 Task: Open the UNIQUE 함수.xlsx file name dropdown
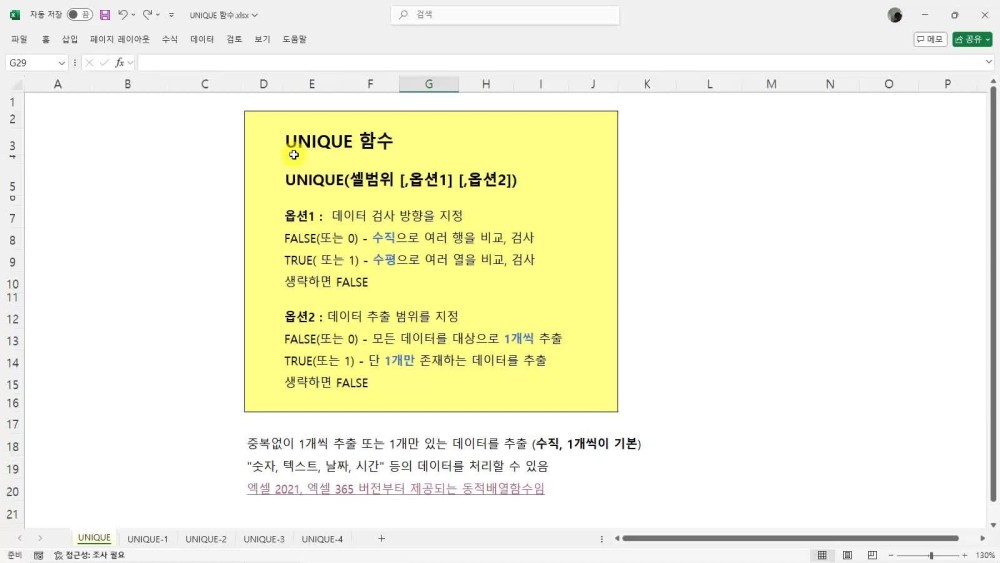(224, 15)
